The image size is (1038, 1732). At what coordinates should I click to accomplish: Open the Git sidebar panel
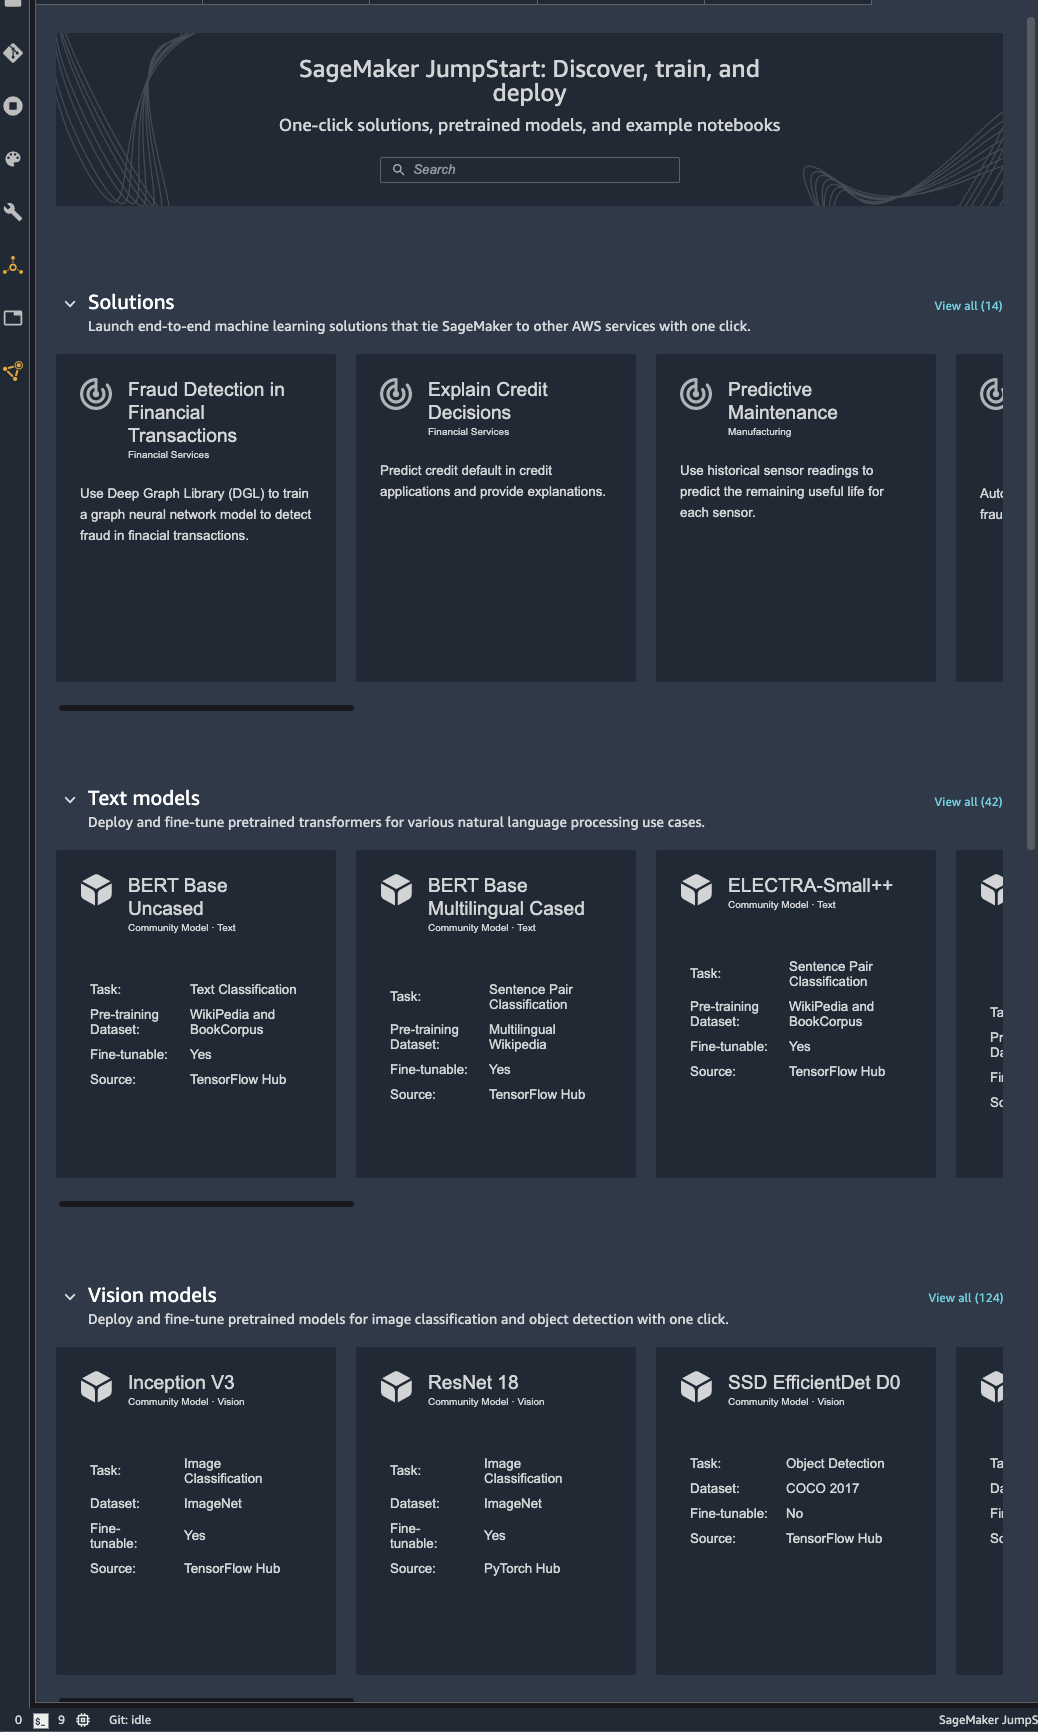click(x=13, y=53)
